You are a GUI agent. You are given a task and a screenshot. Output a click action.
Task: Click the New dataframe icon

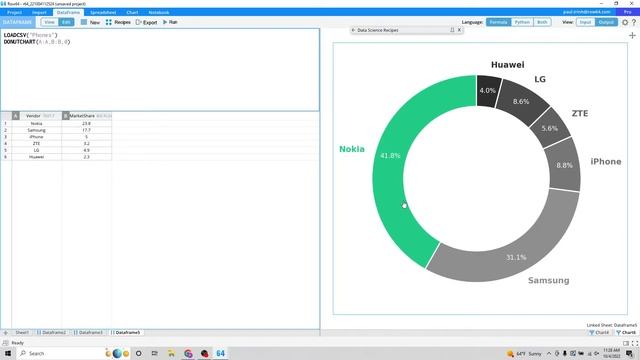coord(84,22)
